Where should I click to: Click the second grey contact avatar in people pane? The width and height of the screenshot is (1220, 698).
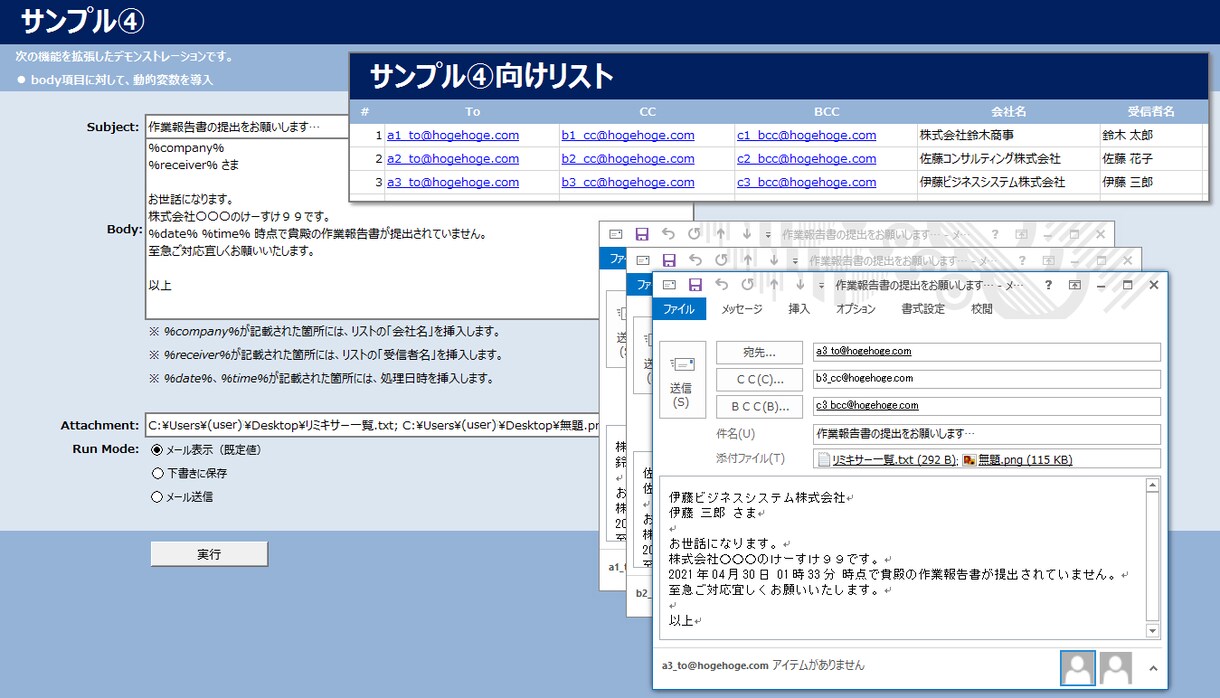pos(1116,667)
